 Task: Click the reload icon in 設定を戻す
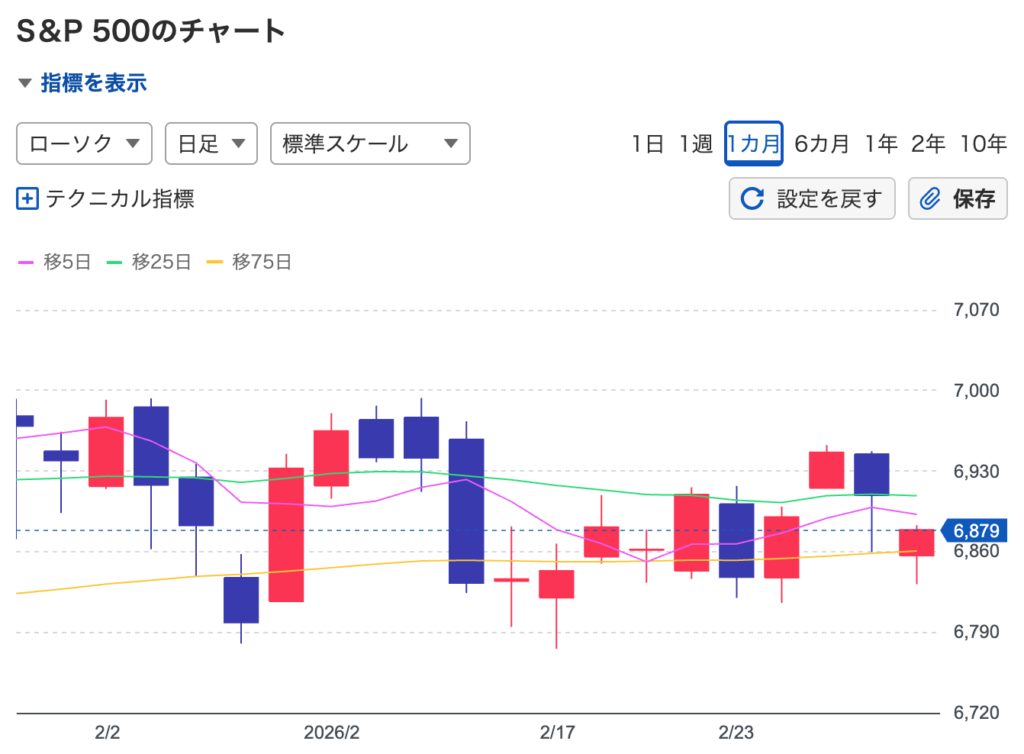tap(752, 199)
